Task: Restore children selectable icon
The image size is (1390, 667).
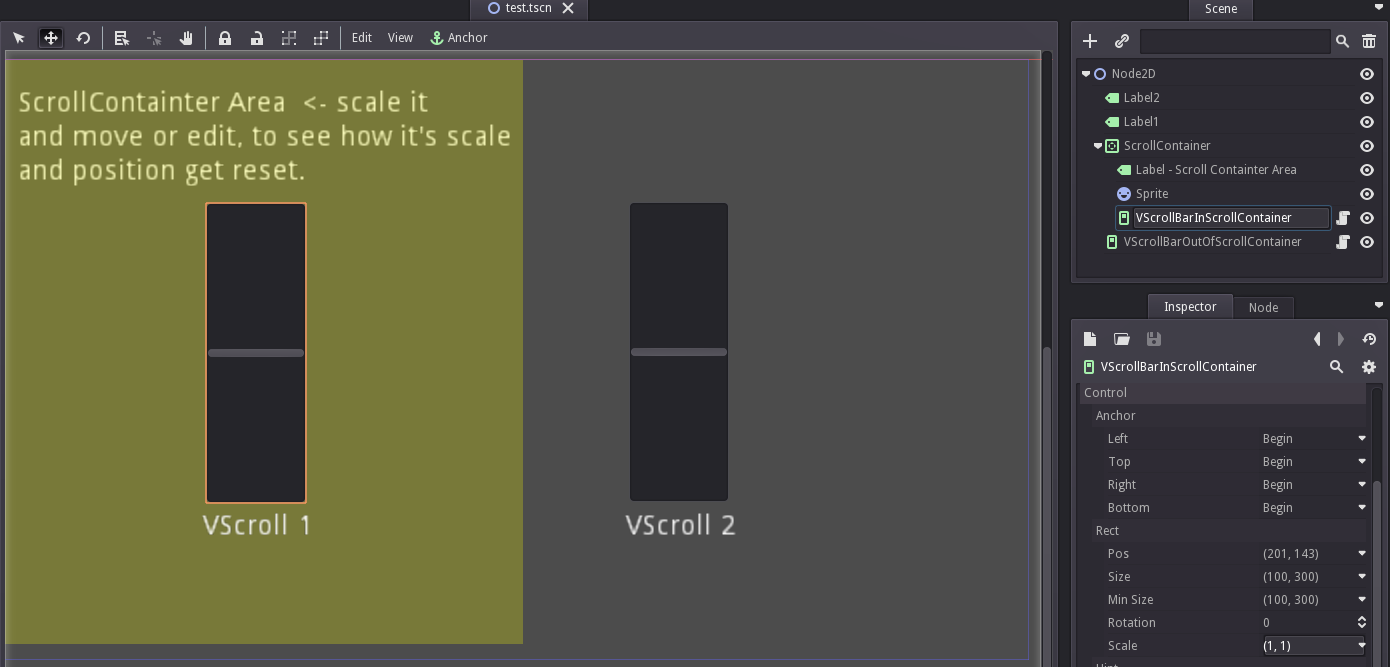Action: (321, 38)
